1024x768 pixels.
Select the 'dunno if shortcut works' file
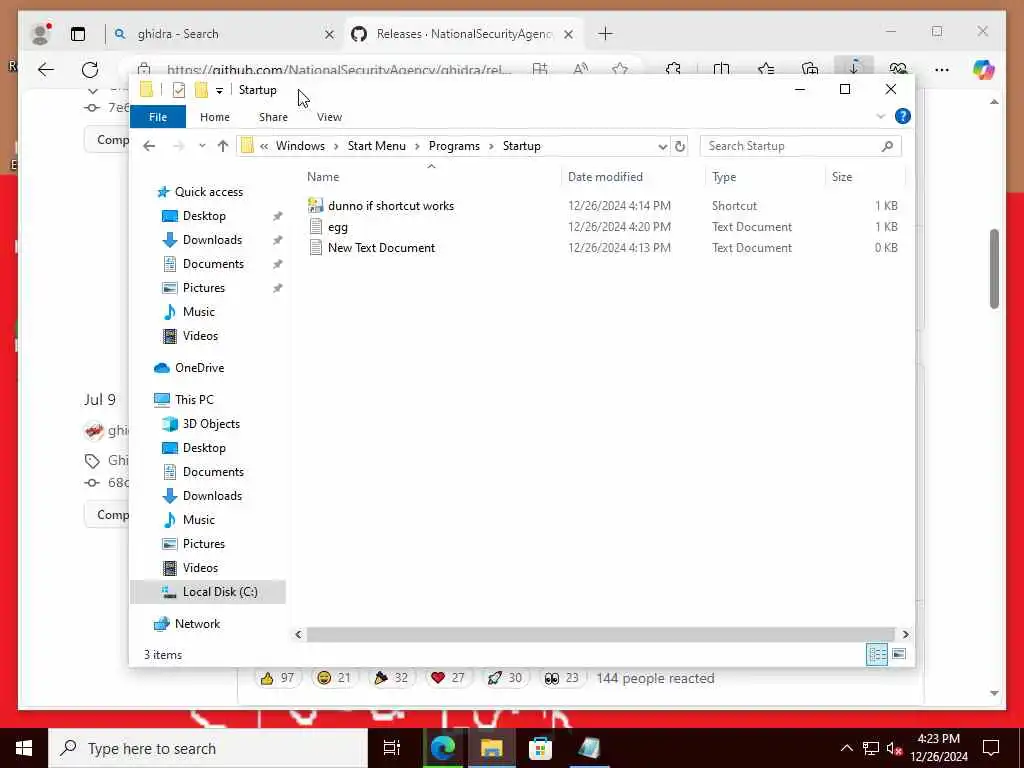(x=391, y=206)
